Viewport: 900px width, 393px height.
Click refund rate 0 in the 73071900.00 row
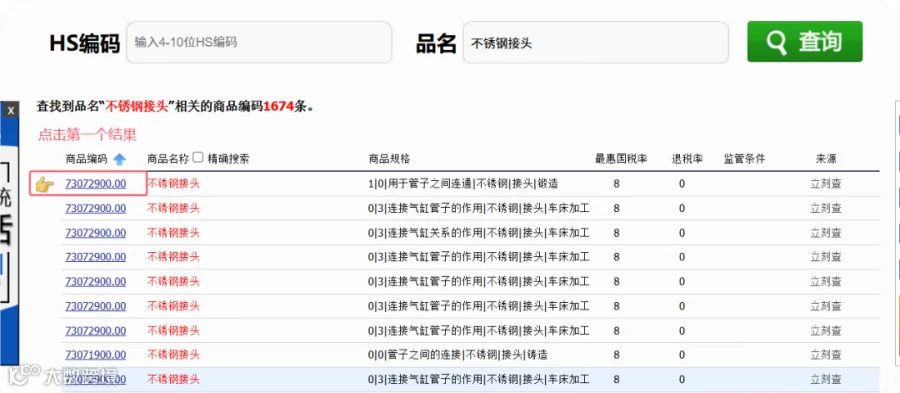682,355
